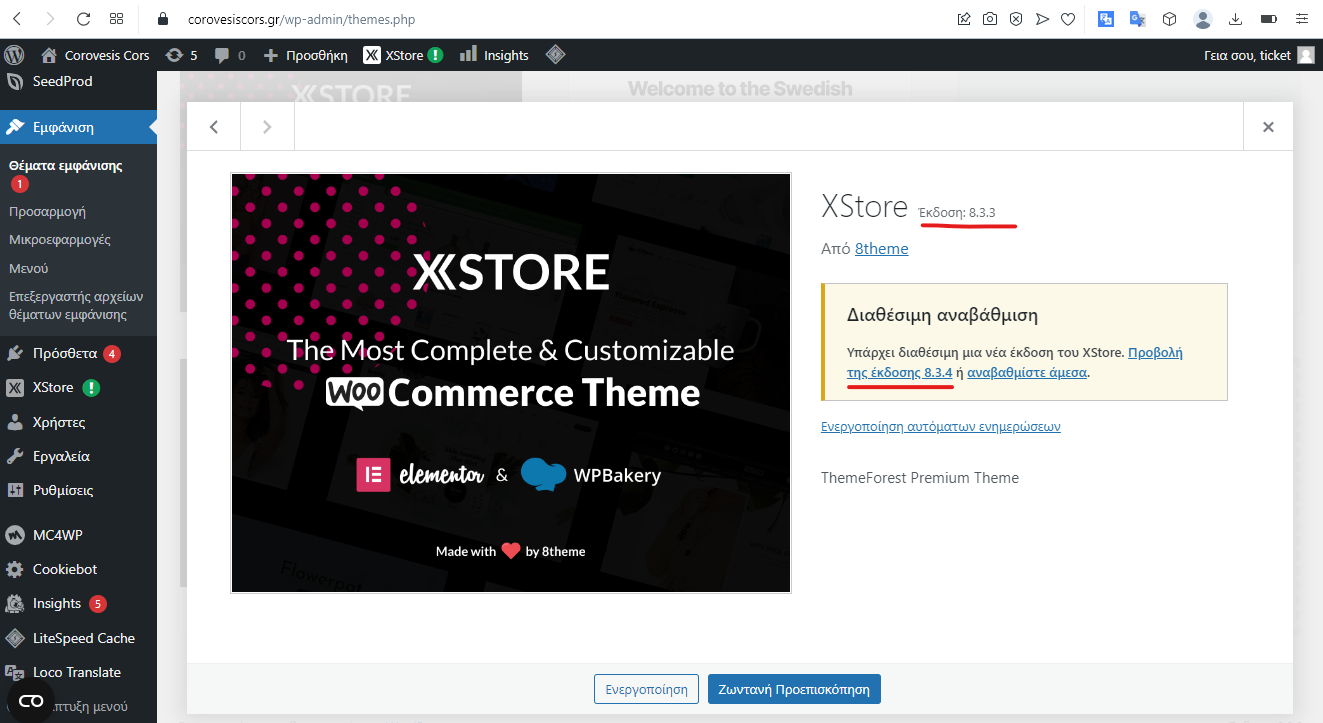Add page to bookmarks with heart icon
Image resolution: width=1323 pixels, height=723 pixels.
coord(1068,19)
